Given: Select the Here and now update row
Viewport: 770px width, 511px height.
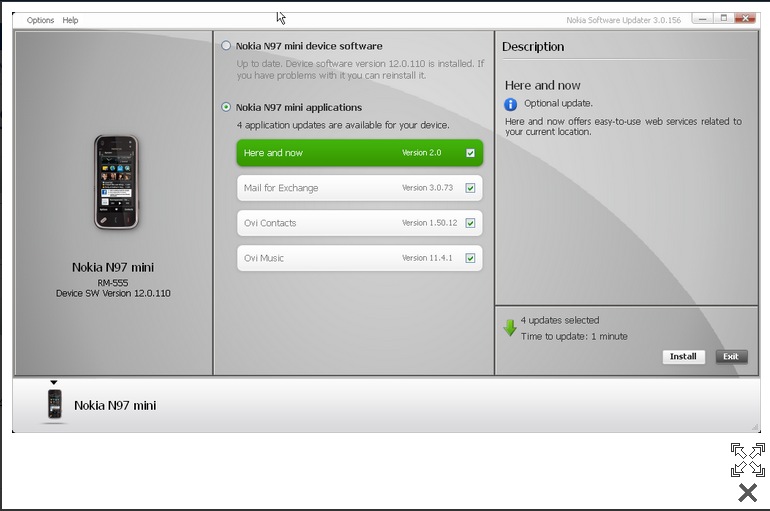Looking at the screenshot, I should click(x=359, y=153).
